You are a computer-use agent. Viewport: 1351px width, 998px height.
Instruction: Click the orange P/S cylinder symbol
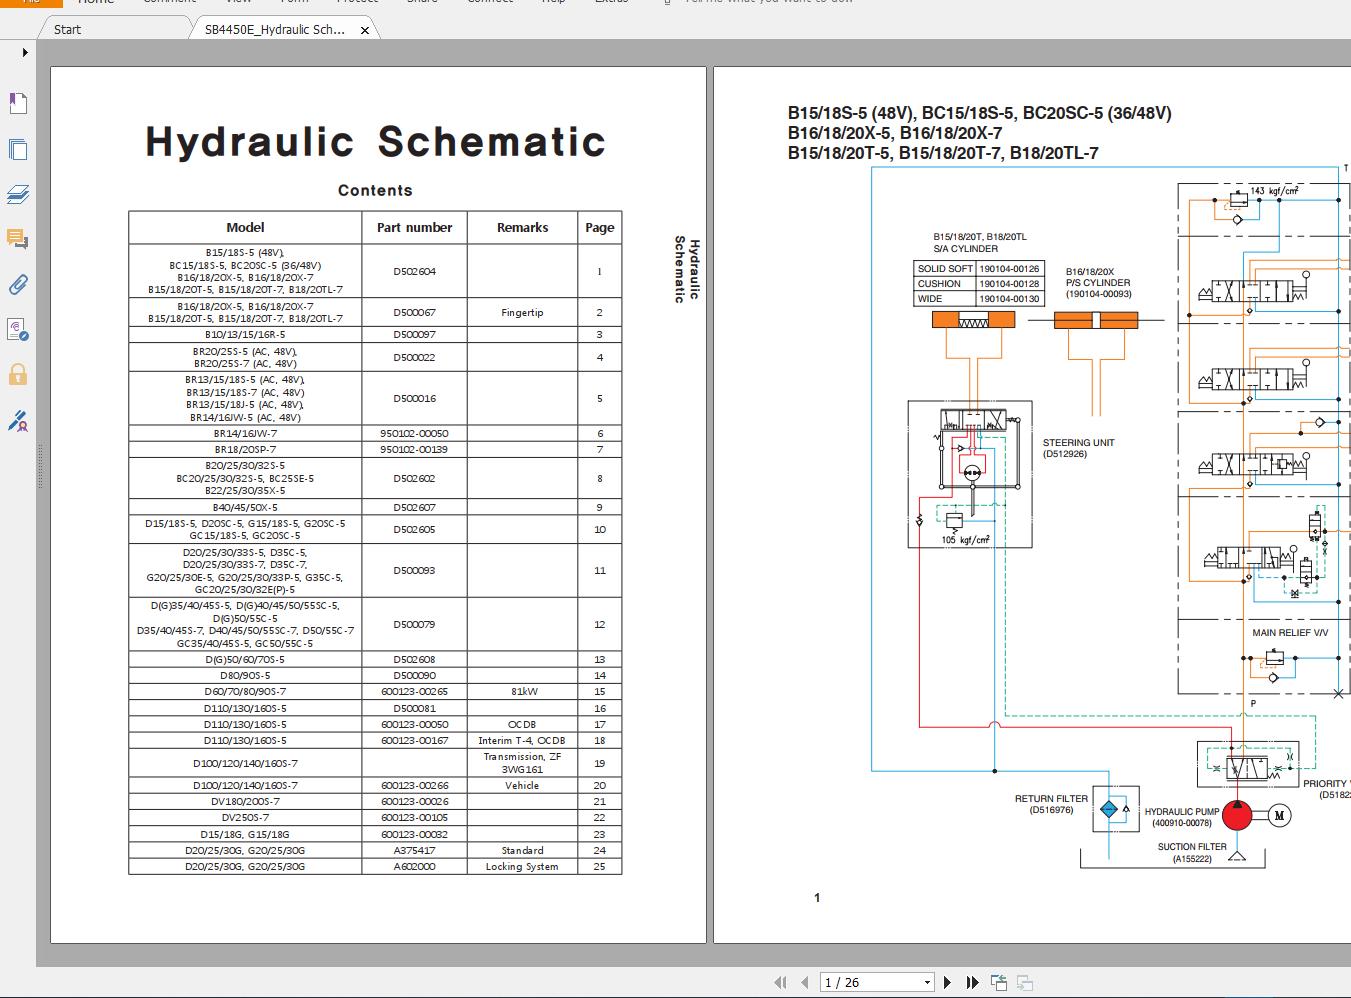point(1096,320)
